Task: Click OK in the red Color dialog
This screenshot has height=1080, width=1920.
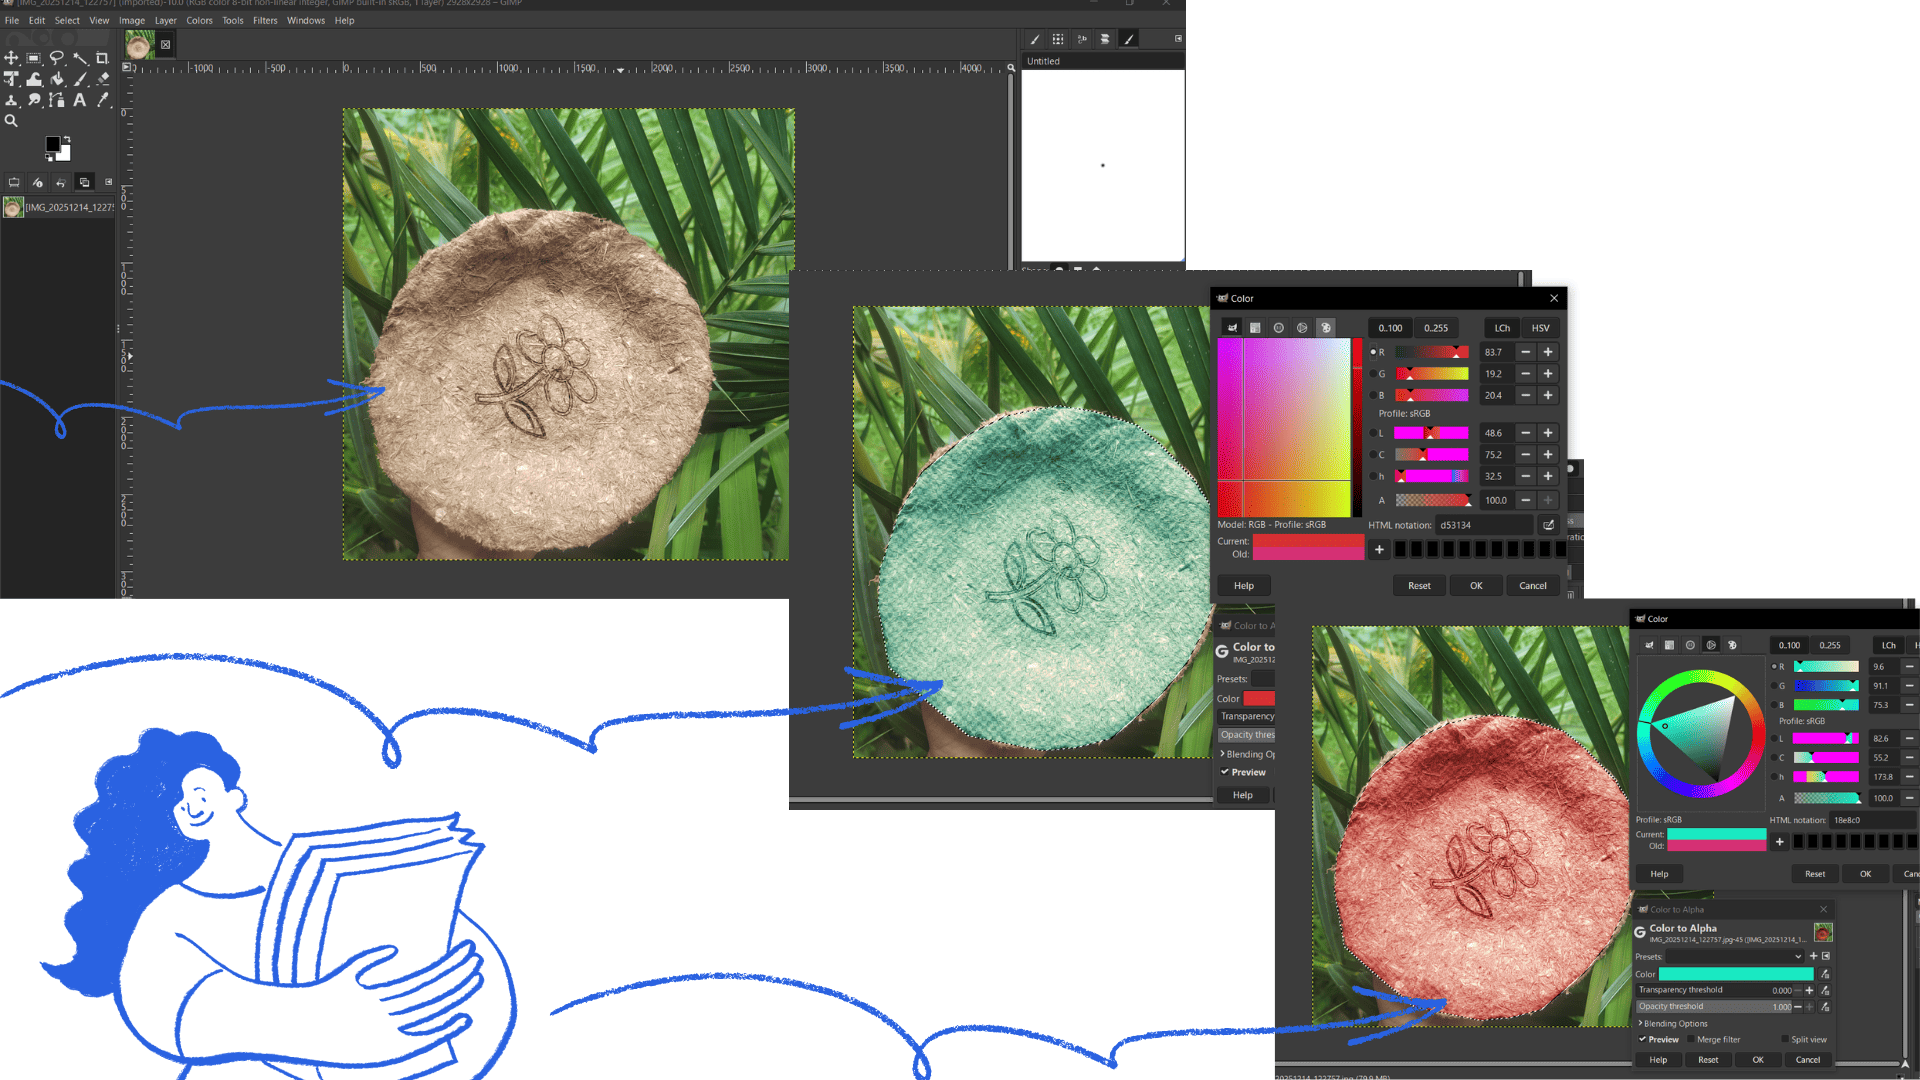Action: (1476, 586)
